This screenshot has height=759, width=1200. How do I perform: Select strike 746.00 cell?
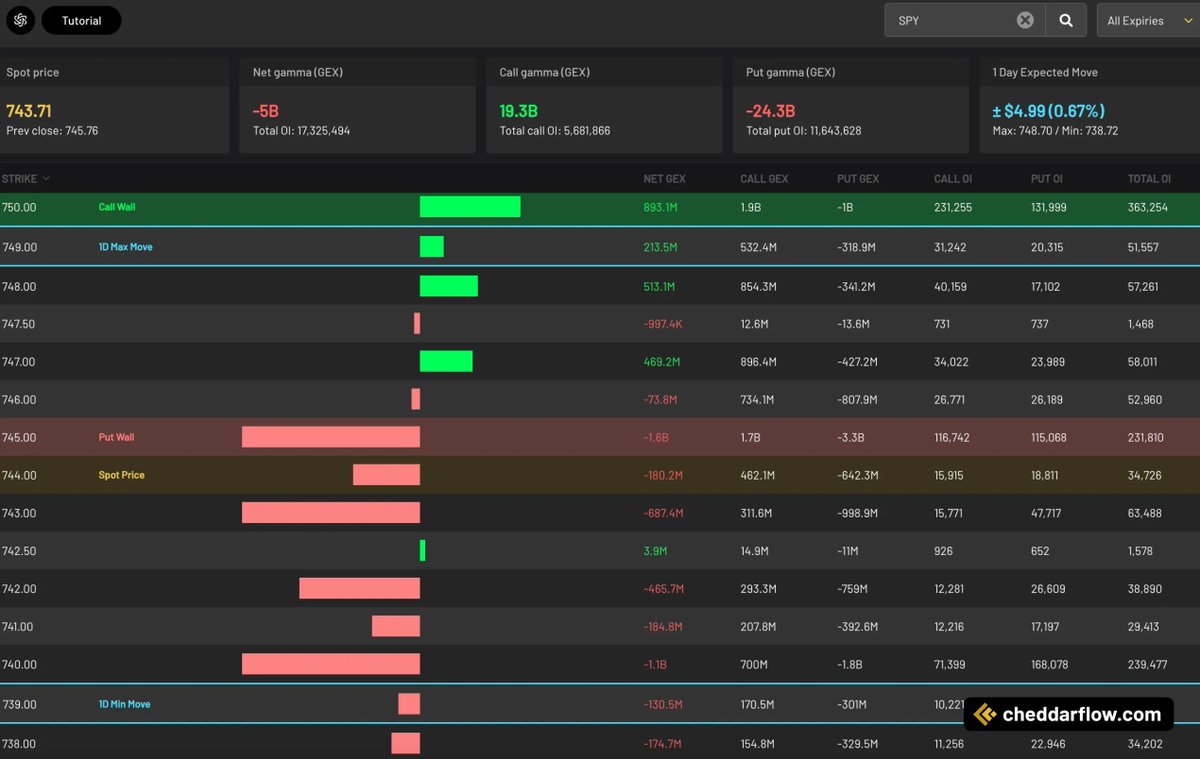[19, 399]
